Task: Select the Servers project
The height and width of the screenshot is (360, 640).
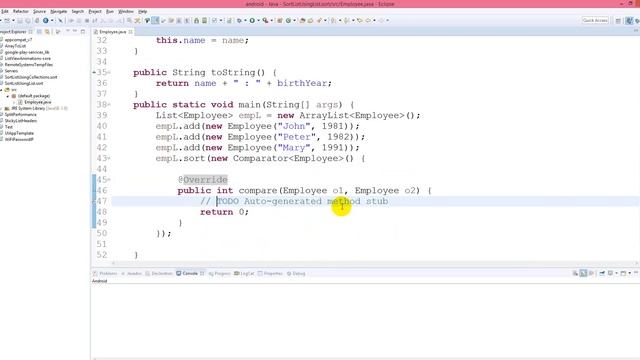Action: point(11,71)
